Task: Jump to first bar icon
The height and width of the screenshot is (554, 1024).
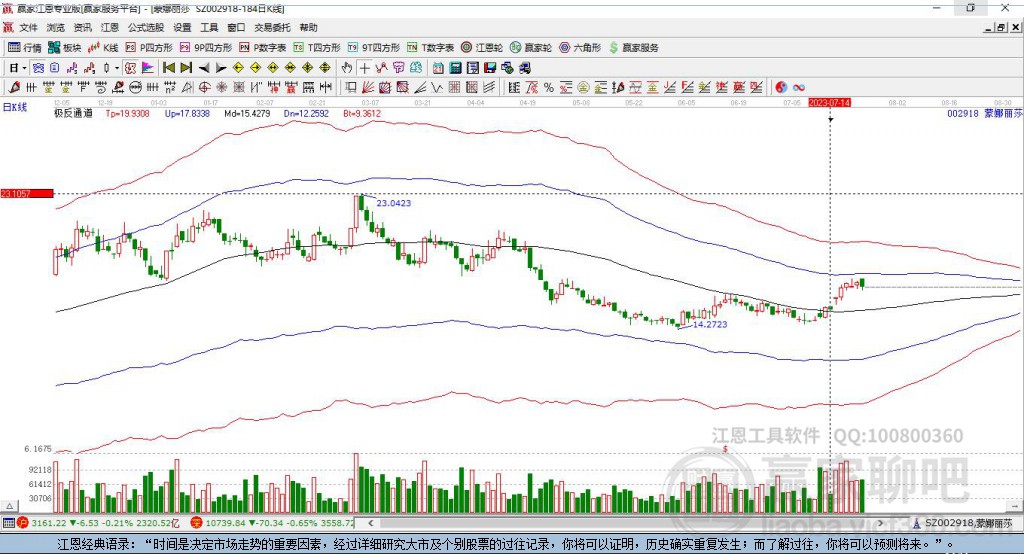Action: pyautogui.click(x=168, y=68)
